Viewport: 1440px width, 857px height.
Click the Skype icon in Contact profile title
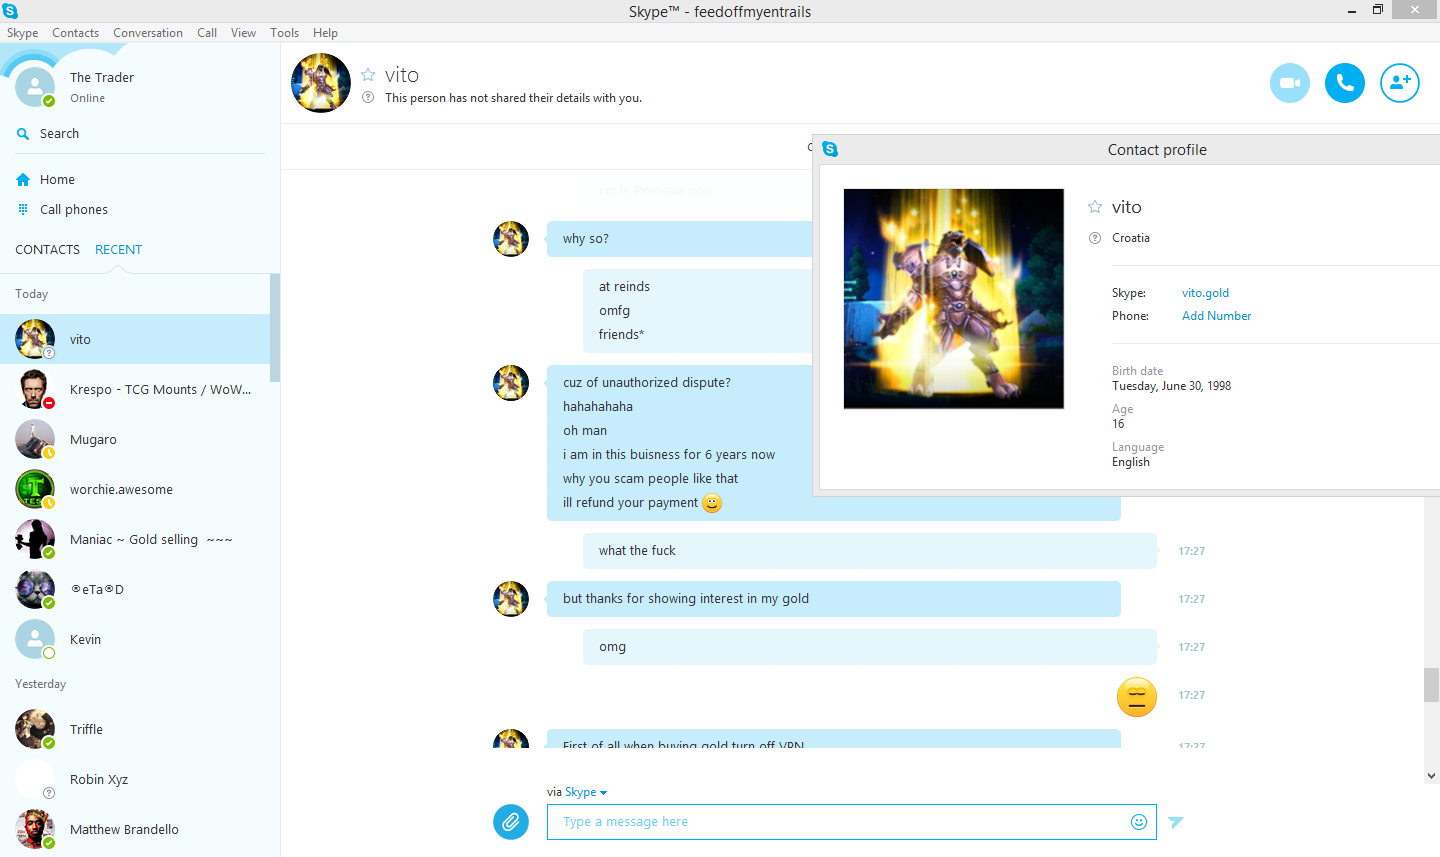pyautogui.click(x=830, y=149)
